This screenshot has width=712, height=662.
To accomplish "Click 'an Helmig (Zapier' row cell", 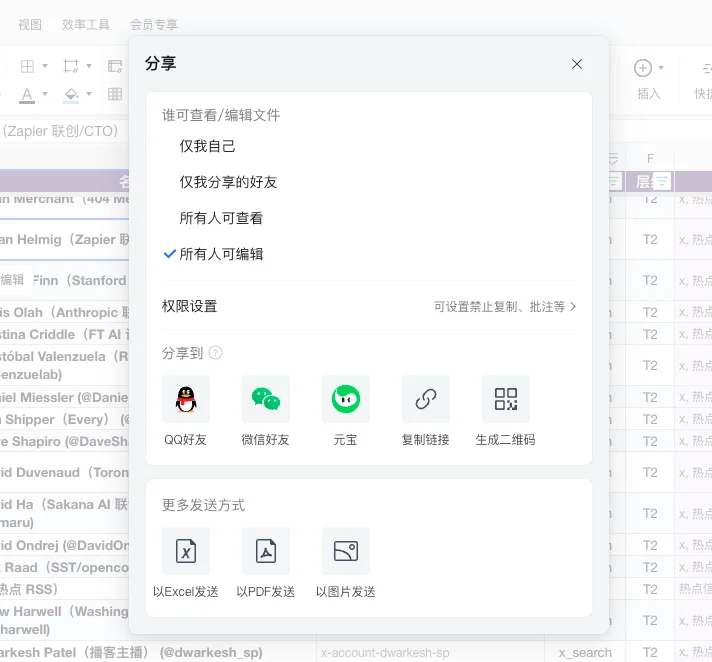I will (64, 239).
